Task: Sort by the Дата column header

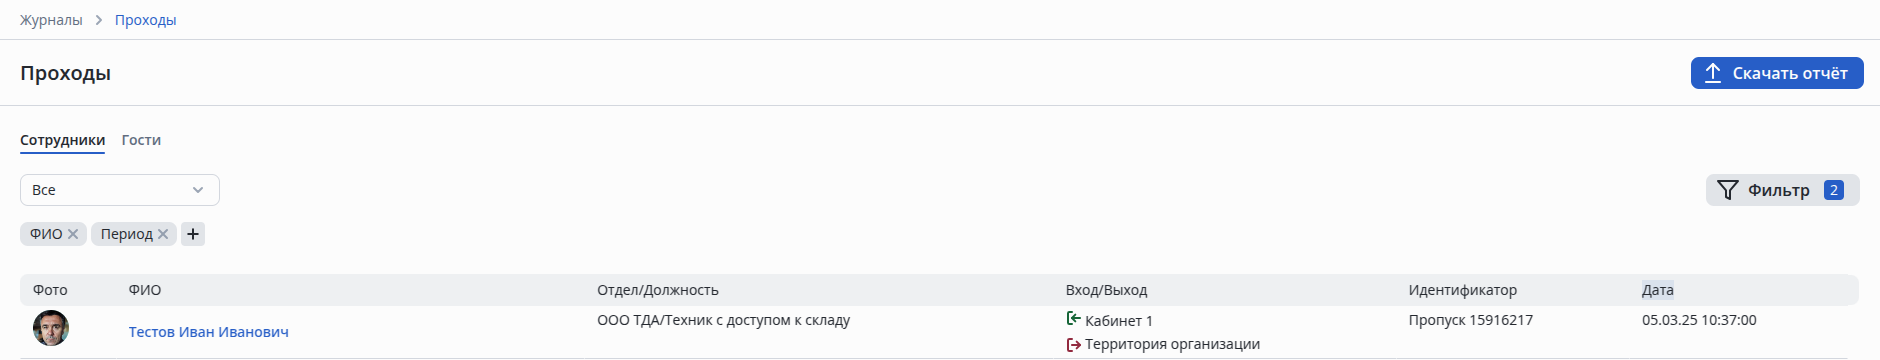Action: [x=1657, y=290]
